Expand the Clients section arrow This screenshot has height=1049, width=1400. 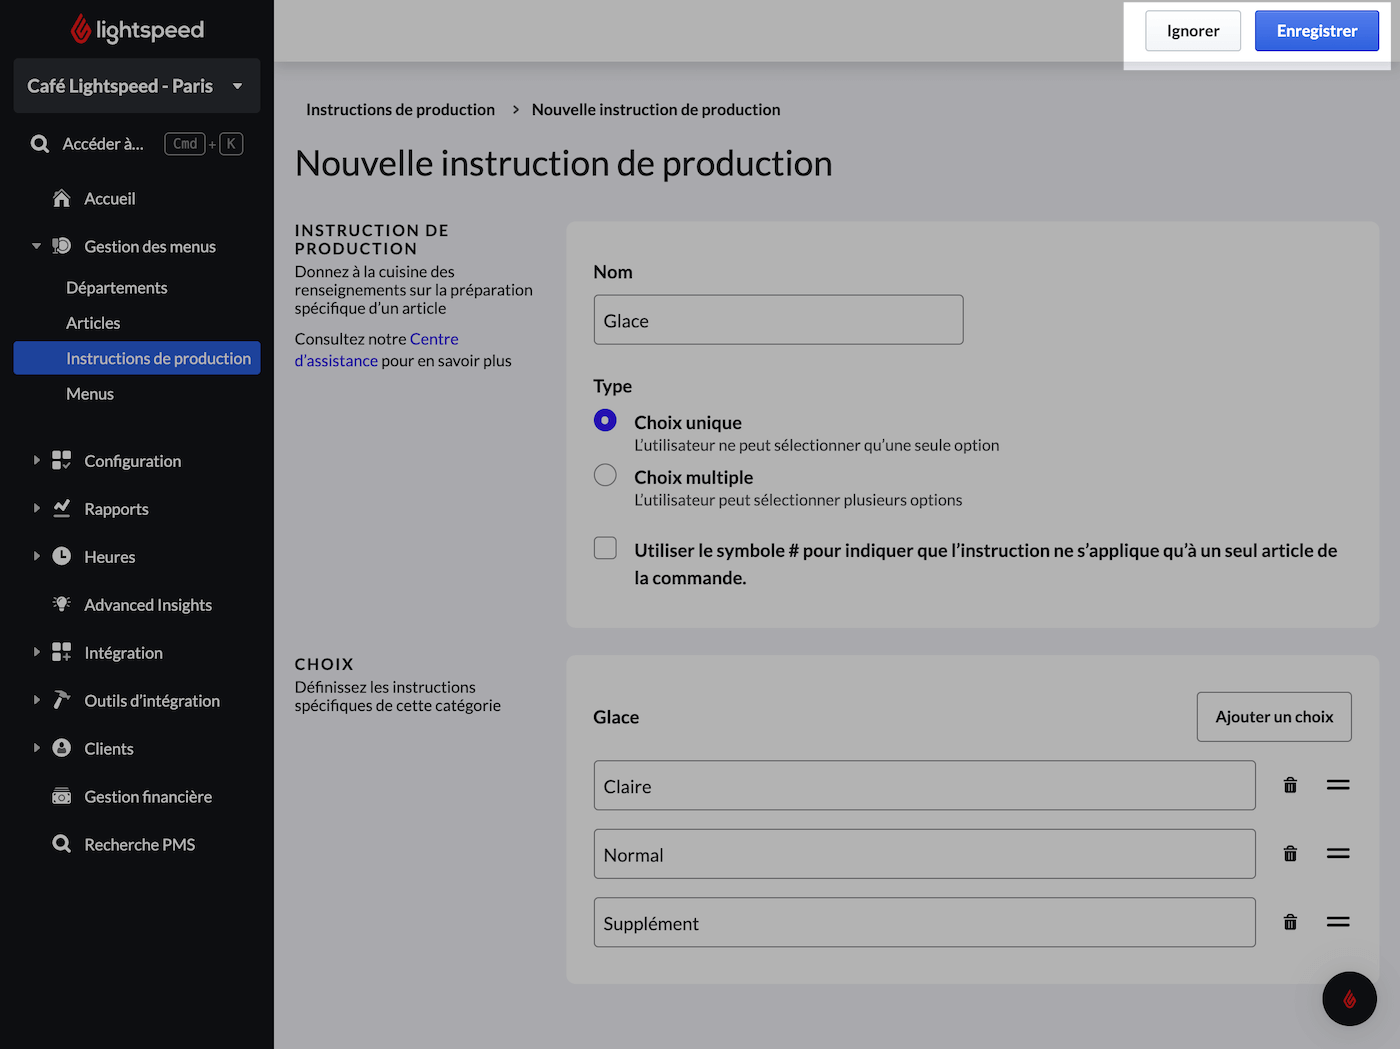click(x=37, y=748)
